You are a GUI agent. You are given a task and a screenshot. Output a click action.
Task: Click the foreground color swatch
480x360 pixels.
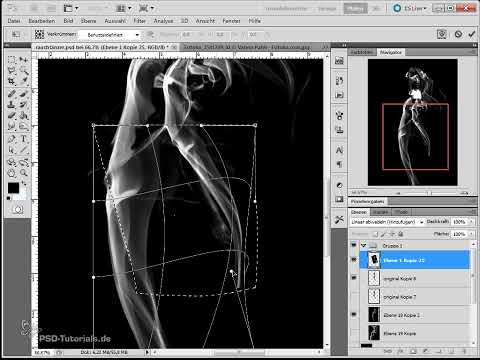pyautogui.click(x=13, y=188)
